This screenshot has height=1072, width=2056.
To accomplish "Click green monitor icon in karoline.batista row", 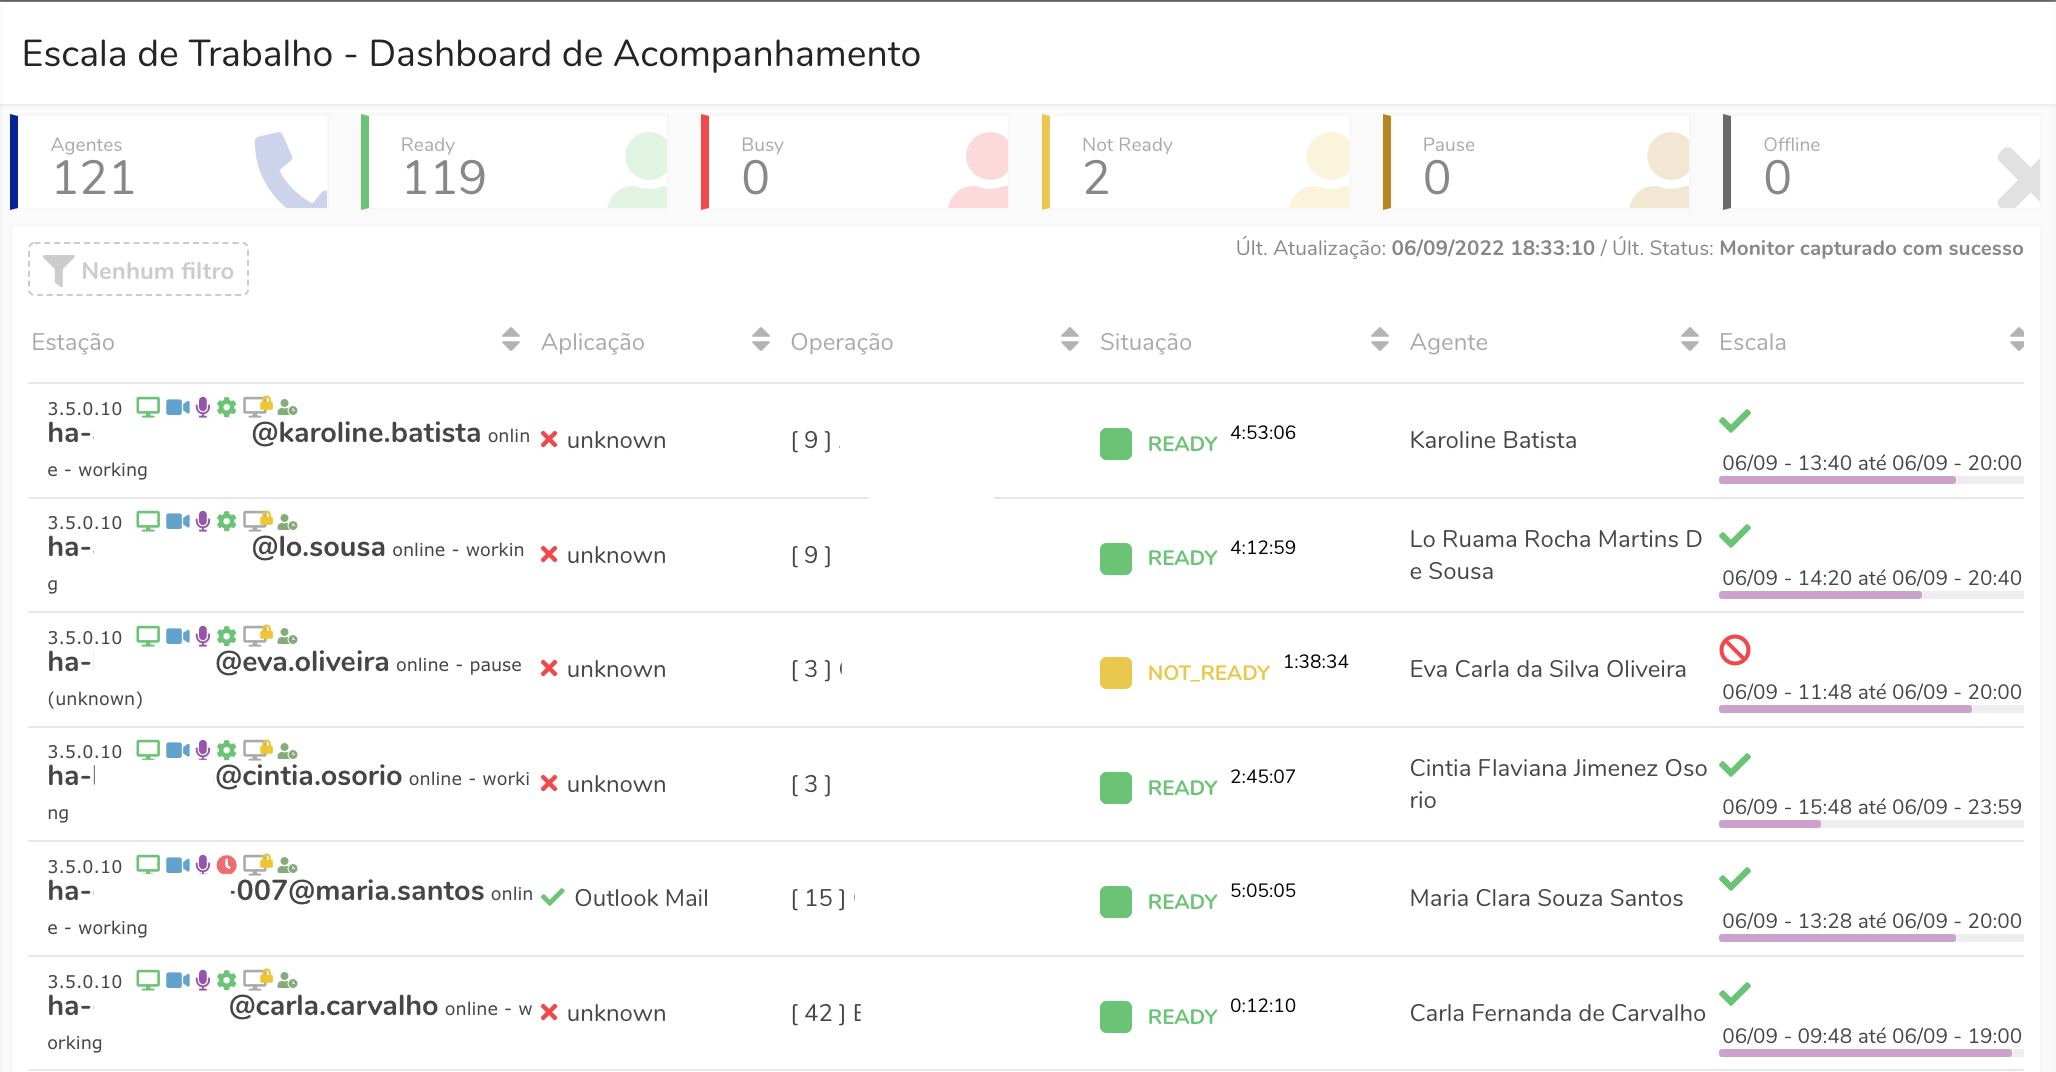I will 148,407.
